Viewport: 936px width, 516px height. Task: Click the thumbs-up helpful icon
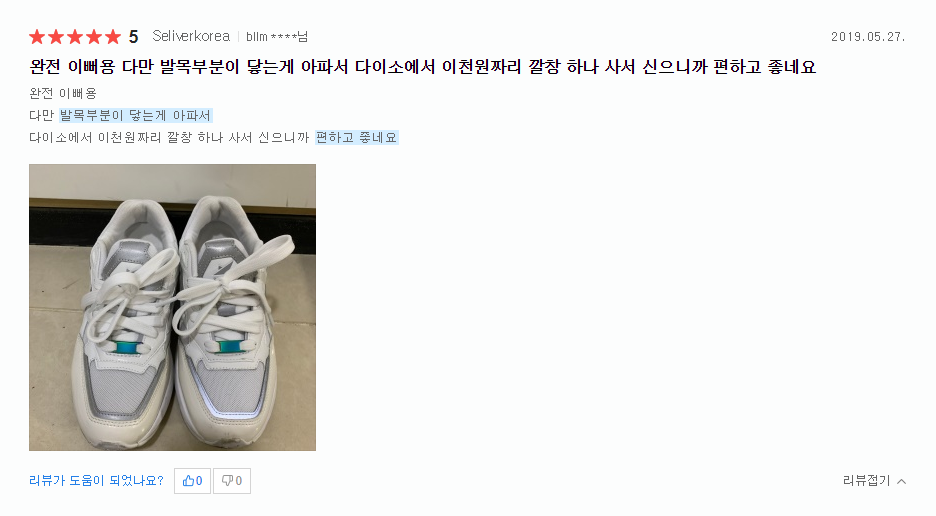pos(189,481)
